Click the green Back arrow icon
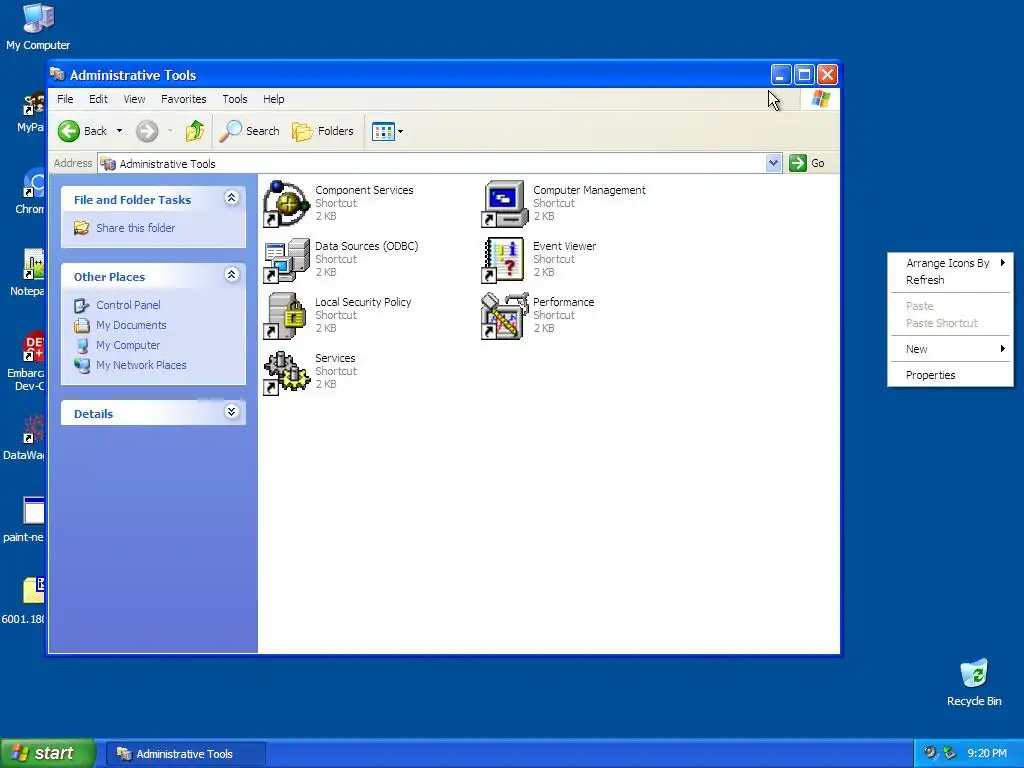This screenshot has width=1024, height=768. tap(69, 131)
